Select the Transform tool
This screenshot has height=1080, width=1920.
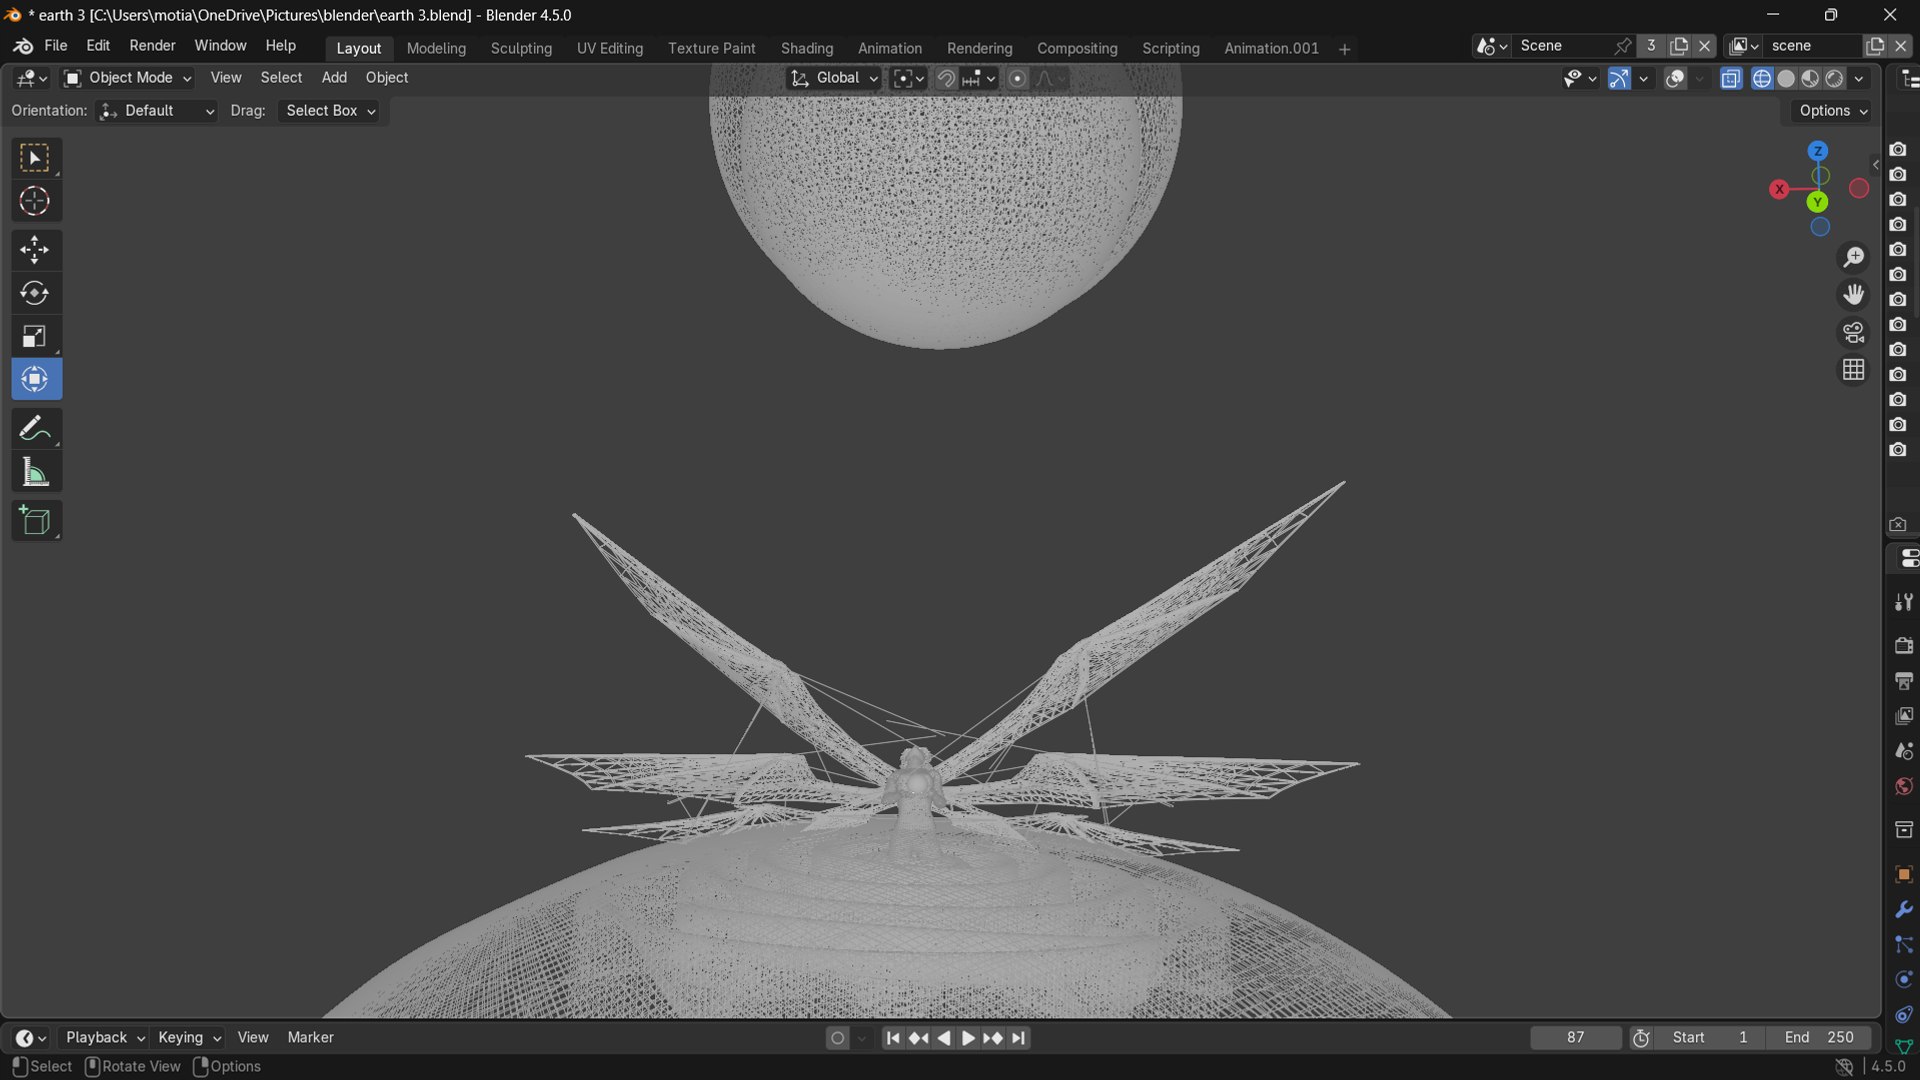click(35, 379)
